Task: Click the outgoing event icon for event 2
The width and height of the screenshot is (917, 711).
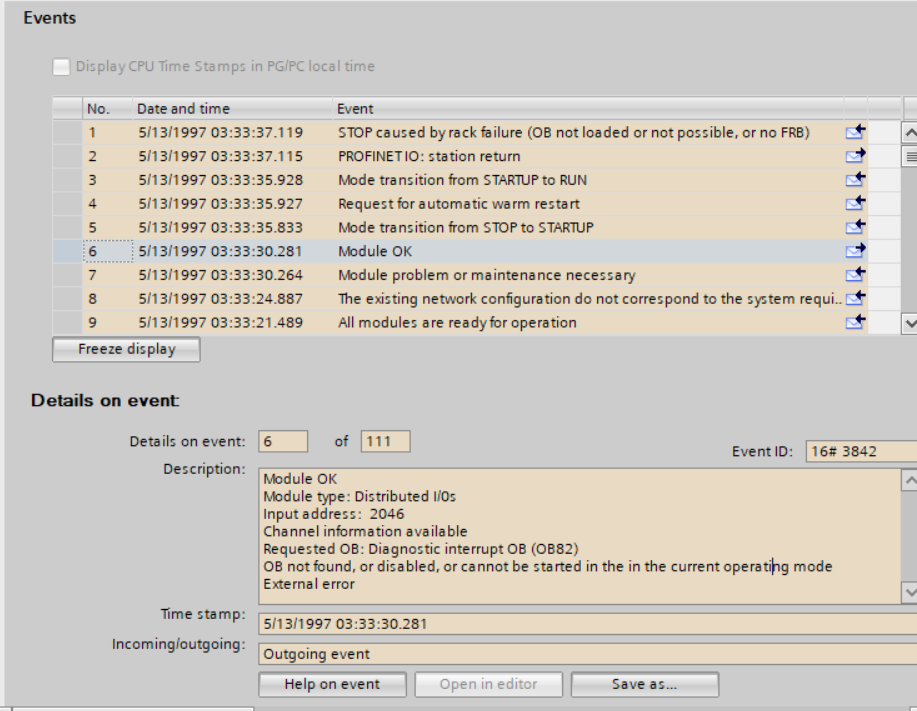Action: (x=855, y=156)
